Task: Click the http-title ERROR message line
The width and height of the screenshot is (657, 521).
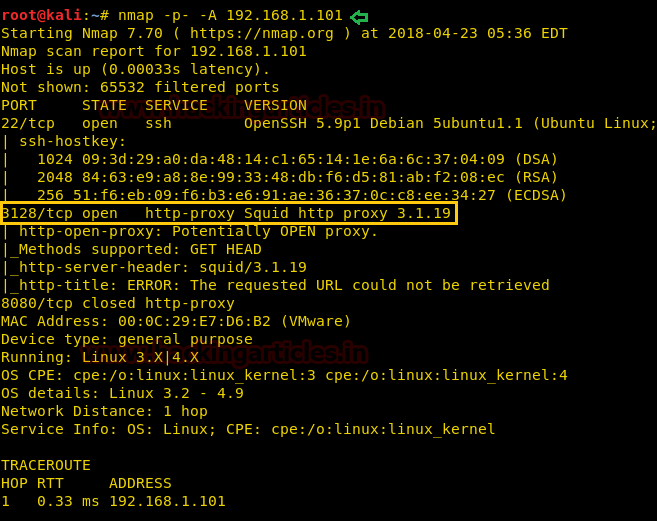Action: coord(284,285)
